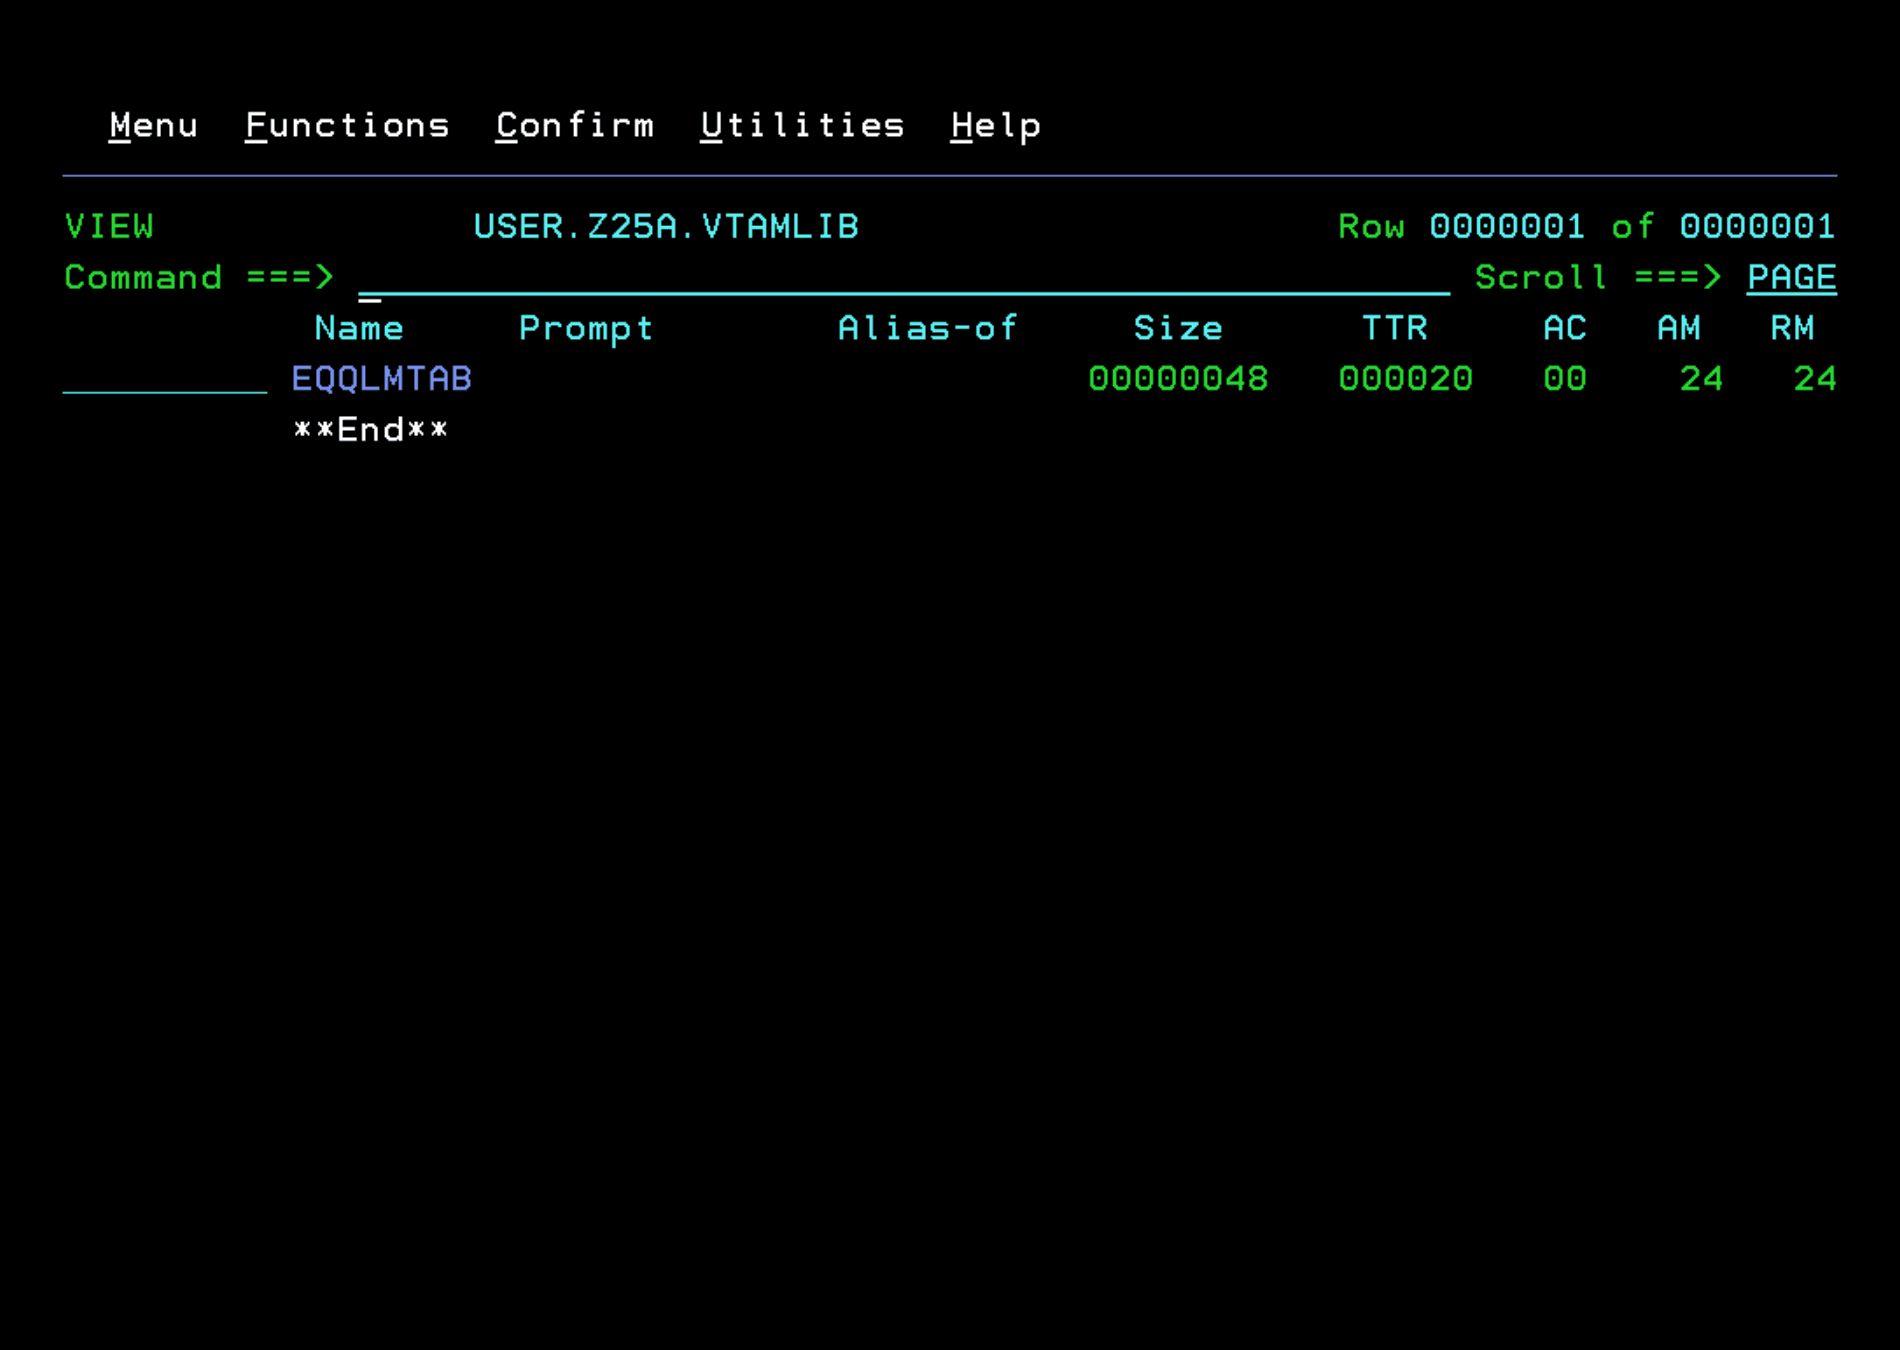Click the AC column header

(1564, 328)
